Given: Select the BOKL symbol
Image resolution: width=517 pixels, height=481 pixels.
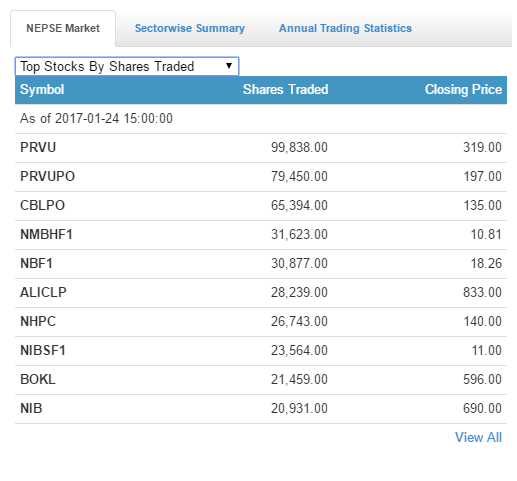Looking at the screenshot, I should pyautogui.click(x=38, y=379).
